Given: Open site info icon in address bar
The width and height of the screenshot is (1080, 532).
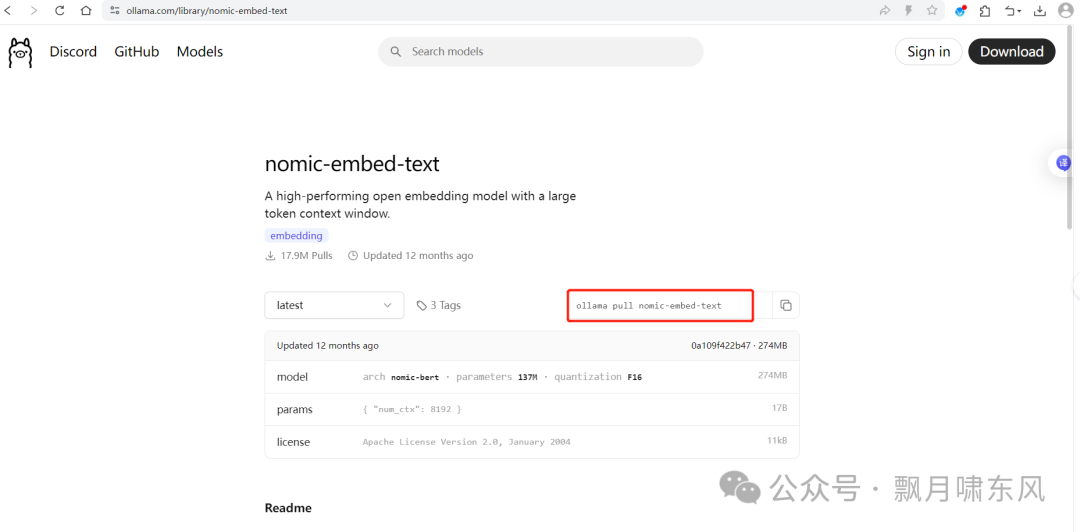Looking at the screenshot, I should click(115, 10).
